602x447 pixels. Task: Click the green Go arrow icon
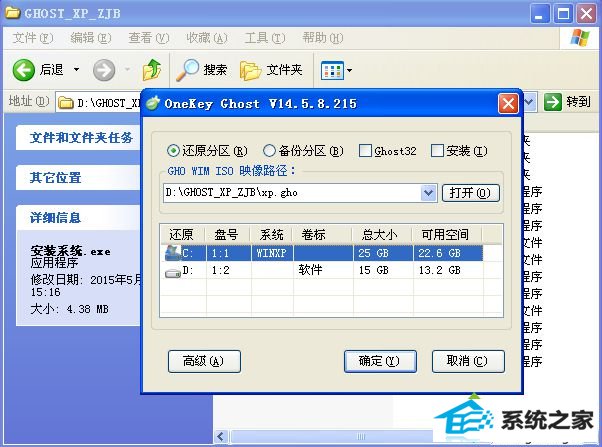553,102
